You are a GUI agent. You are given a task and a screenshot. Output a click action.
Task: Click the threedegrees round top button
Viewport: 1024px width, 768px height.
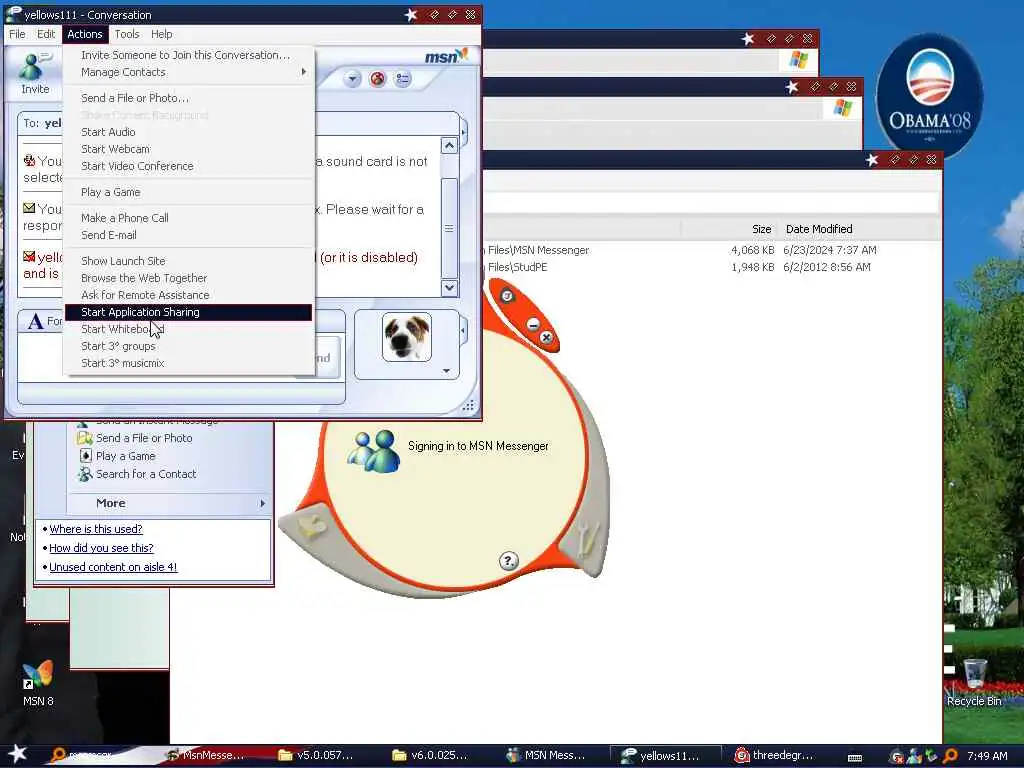click(507, 296)
